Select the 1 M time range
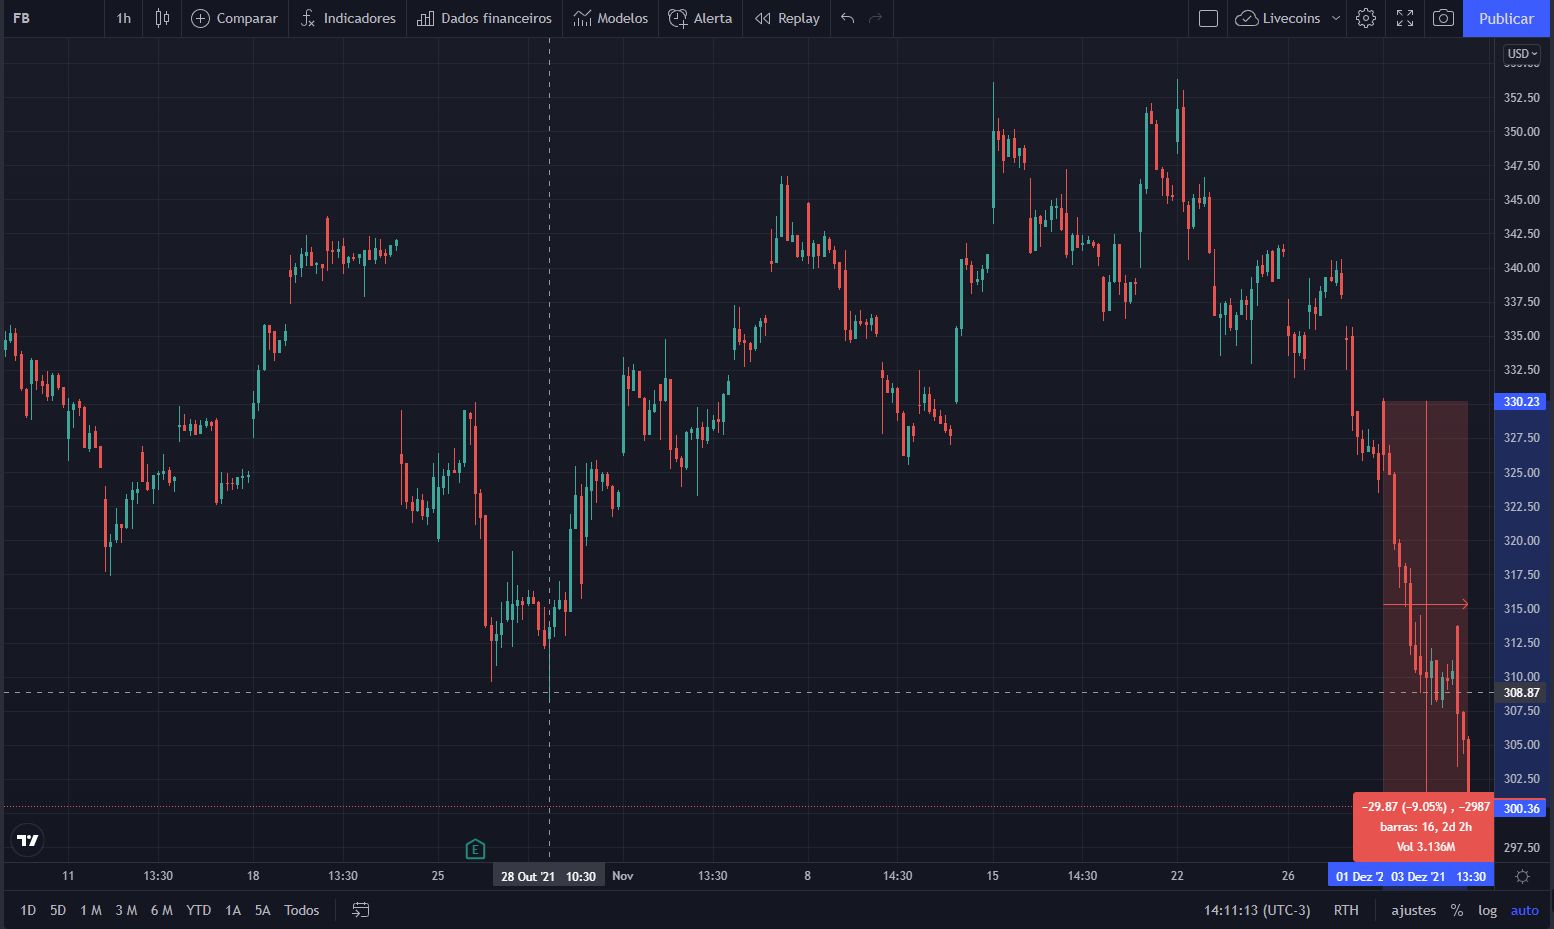This screenshot has height=929, width=1554. click(91, 910)
